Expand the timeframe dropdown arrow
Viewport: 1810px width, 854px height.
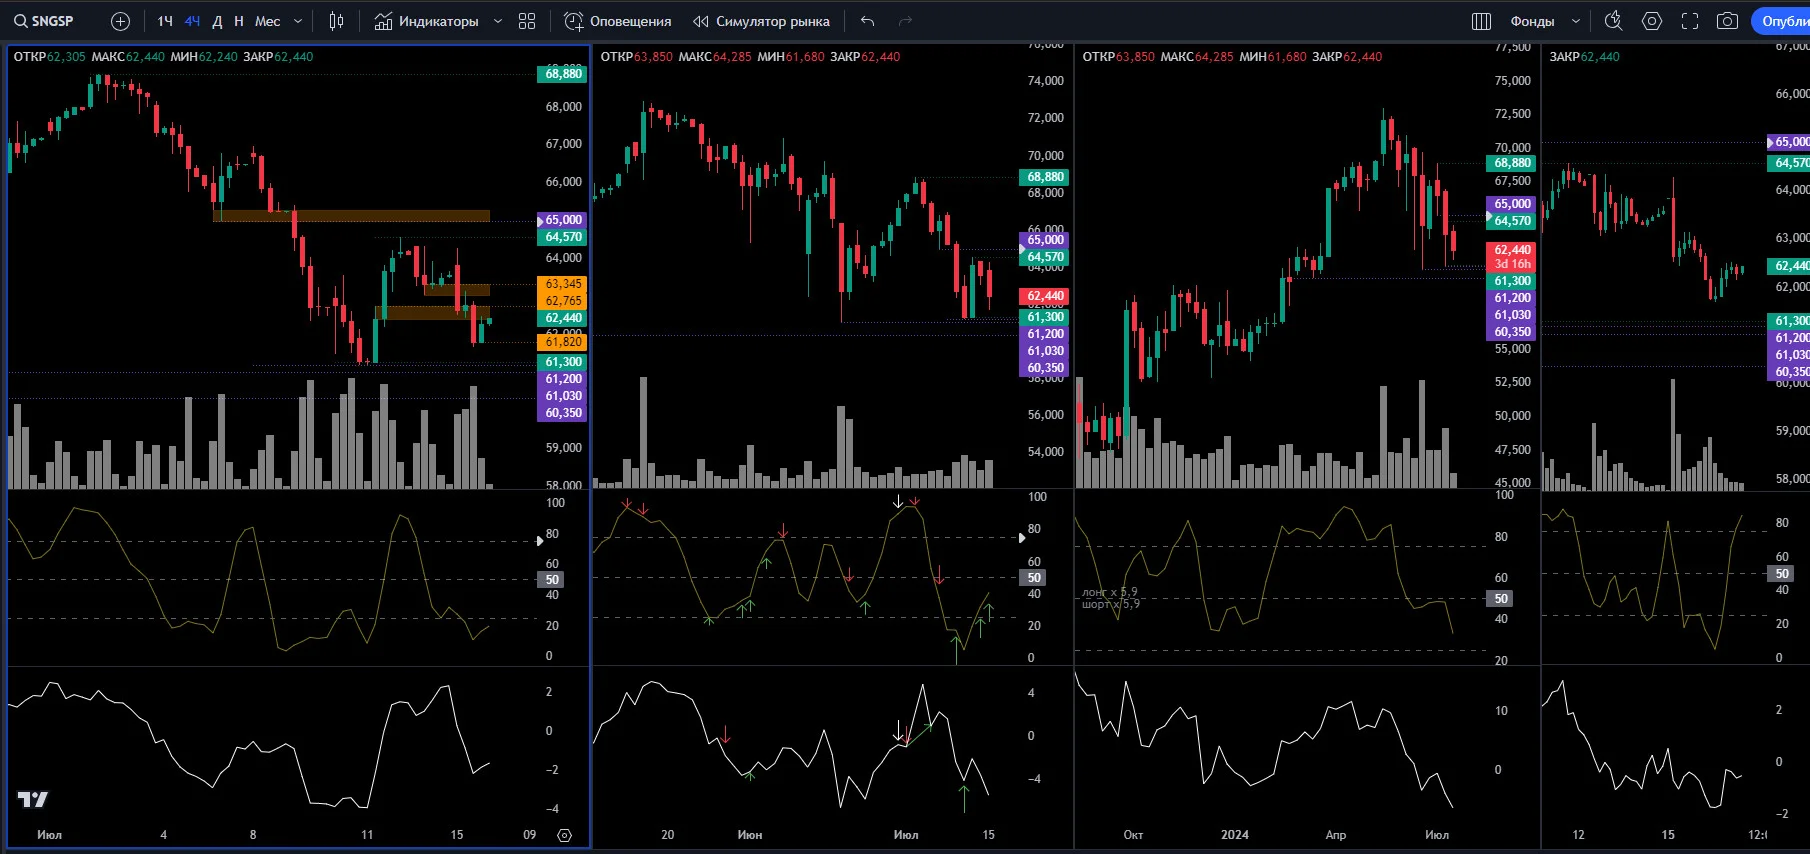click(x=298, y=21)
